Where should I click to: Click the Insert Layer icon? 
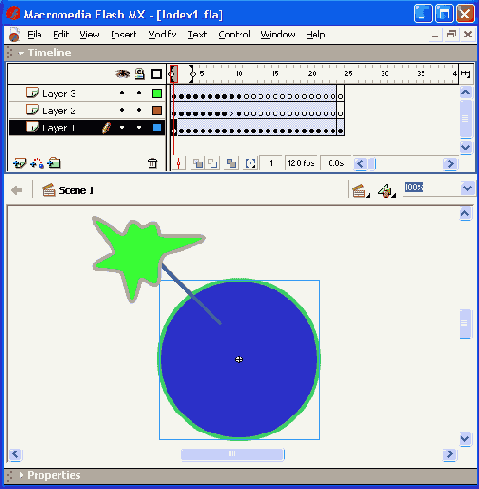19,163
